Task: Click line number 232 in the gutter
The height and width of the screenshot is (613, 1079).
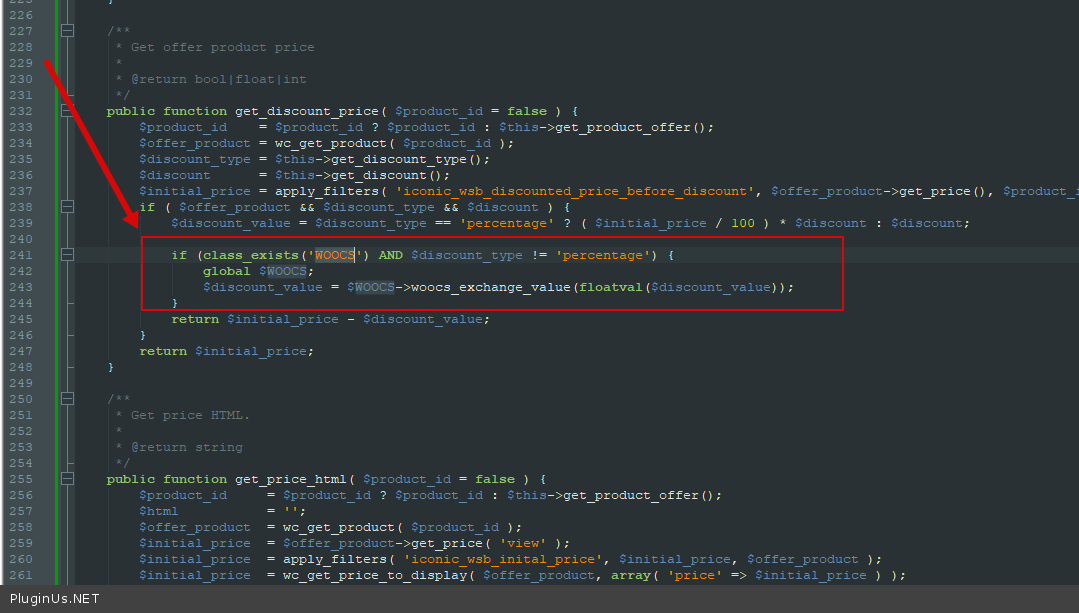Action: 20,111
